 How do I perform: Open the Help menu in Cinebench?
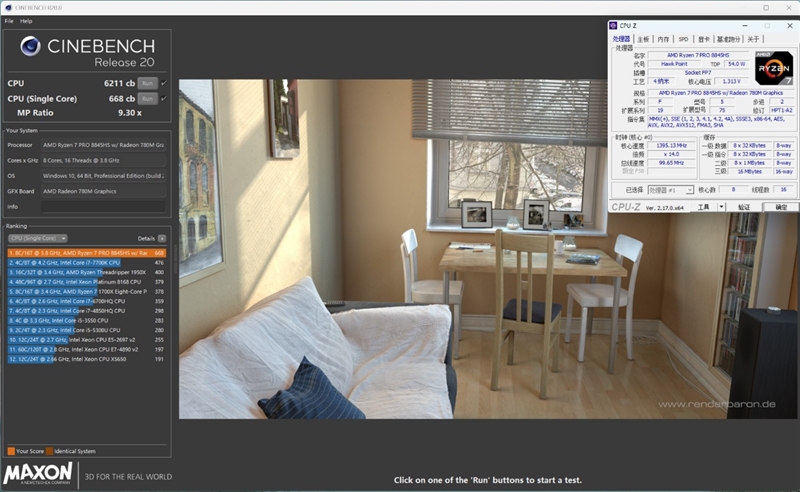pos(26,20)
